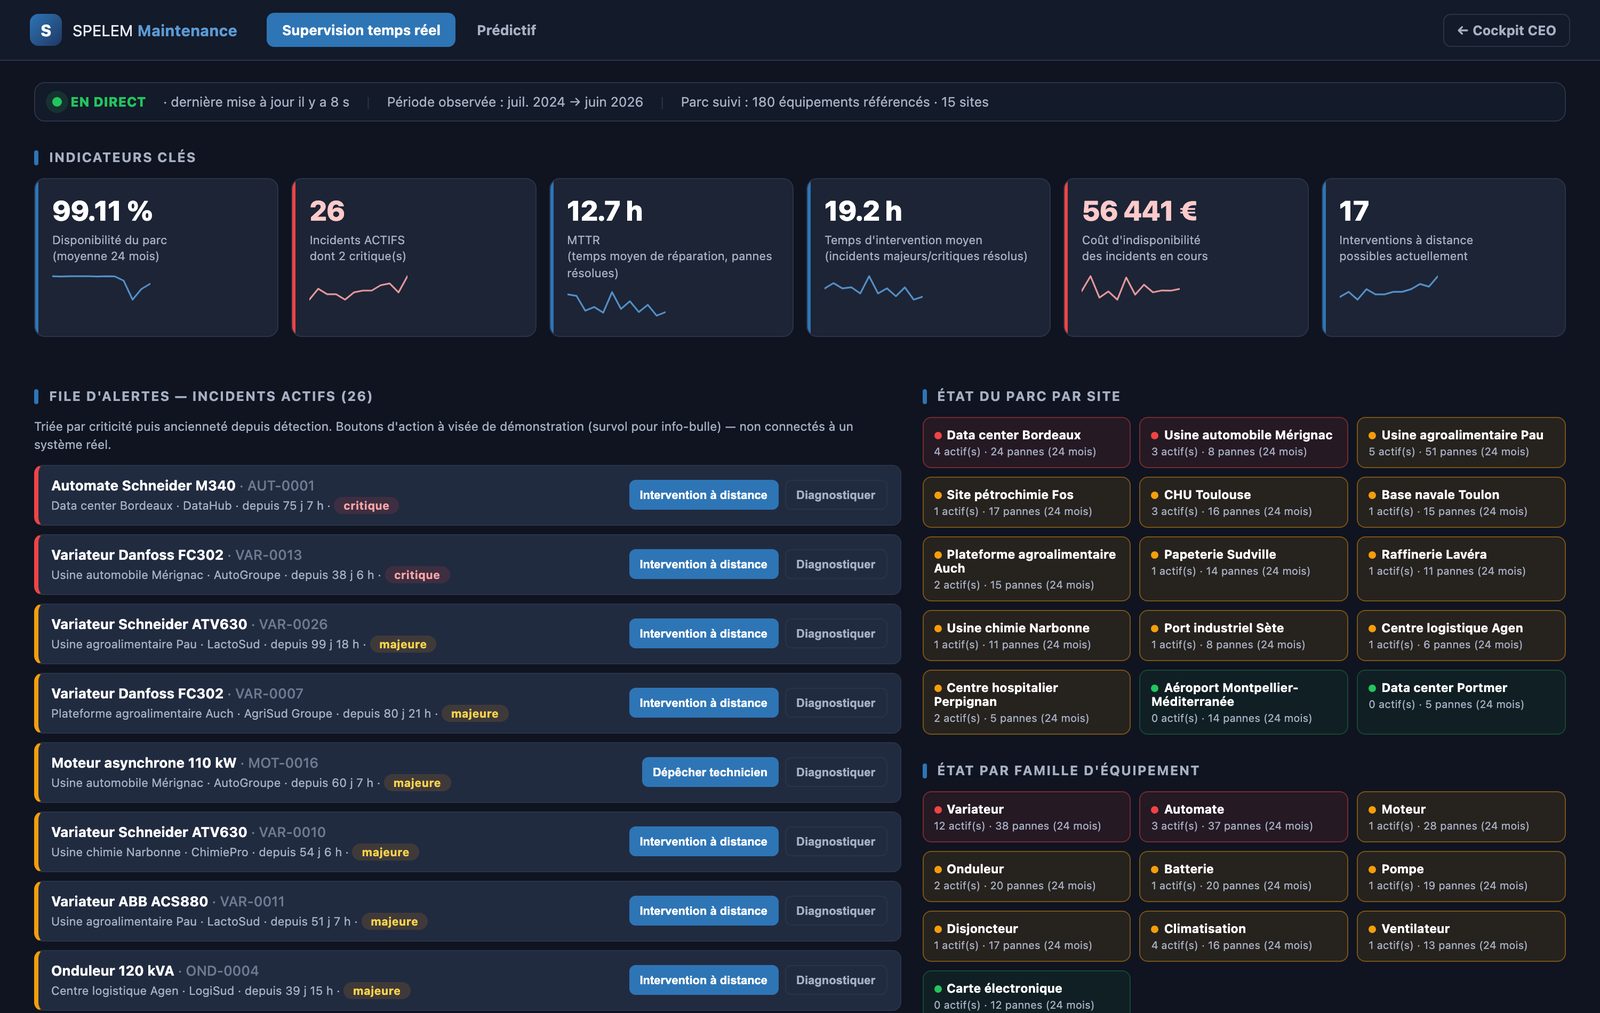Open the Aéroport Montpellier-Méditerranée site tile
Image resolution: width=1600 pixels, height=1013 pixels.
point(1243,702)
